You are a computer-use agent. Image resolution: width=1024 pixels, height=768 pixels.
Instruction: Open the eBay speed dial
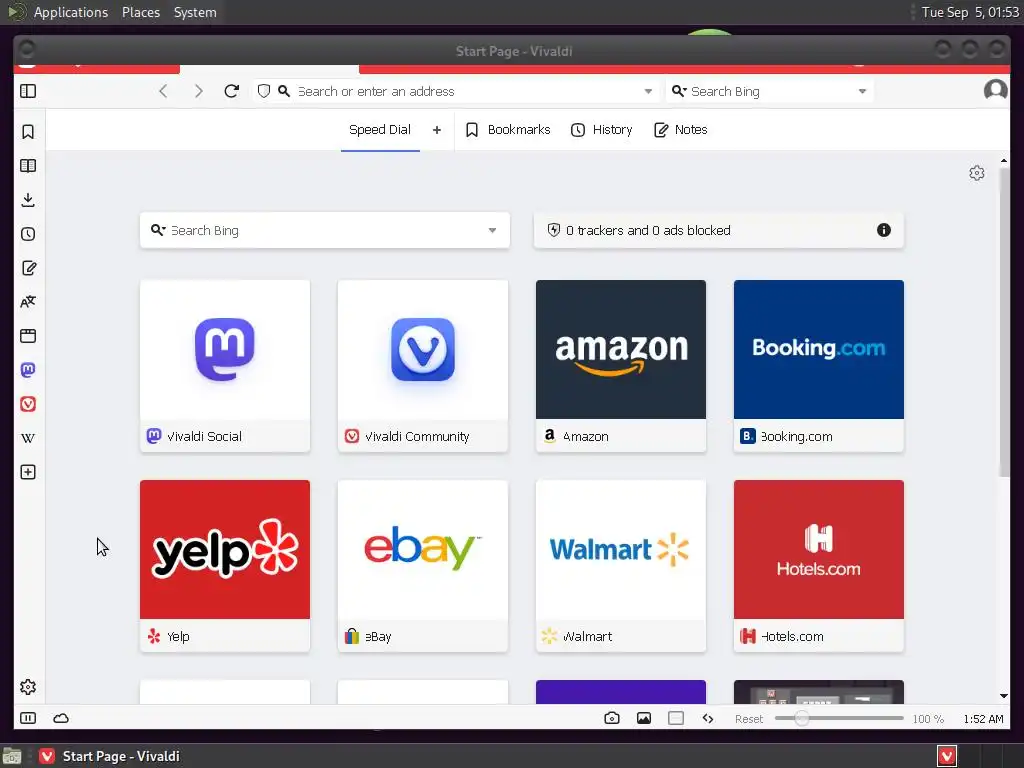tap(423, 566)
